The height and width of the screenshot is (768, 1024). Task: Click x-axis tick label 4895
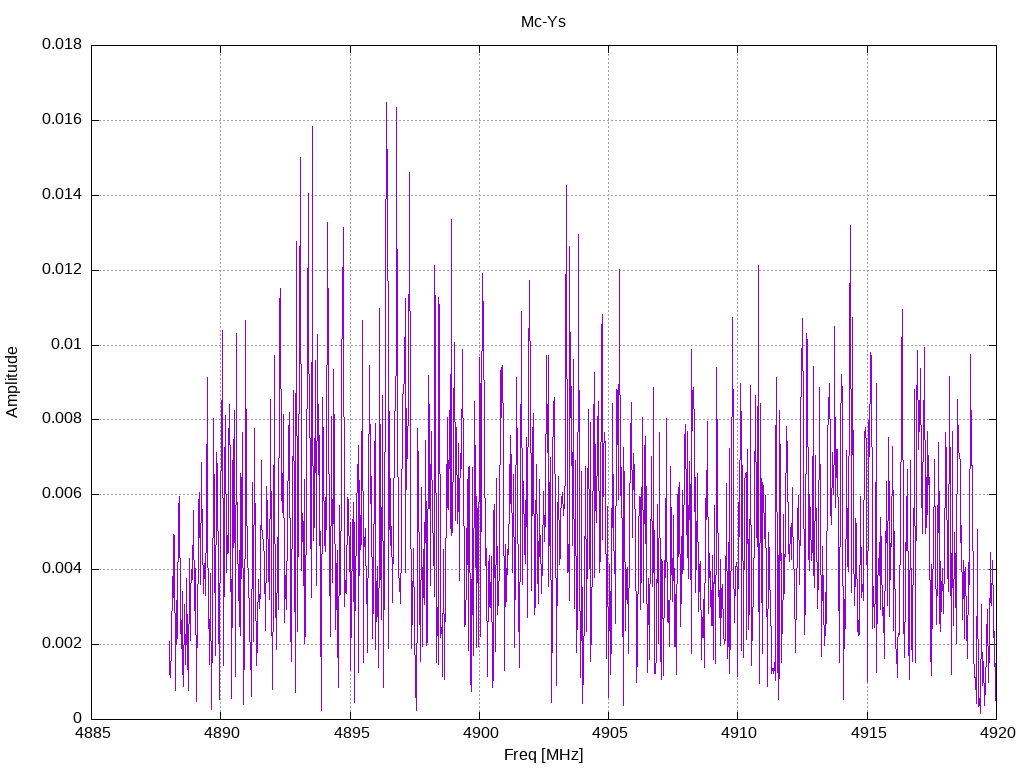pos(351,733)
